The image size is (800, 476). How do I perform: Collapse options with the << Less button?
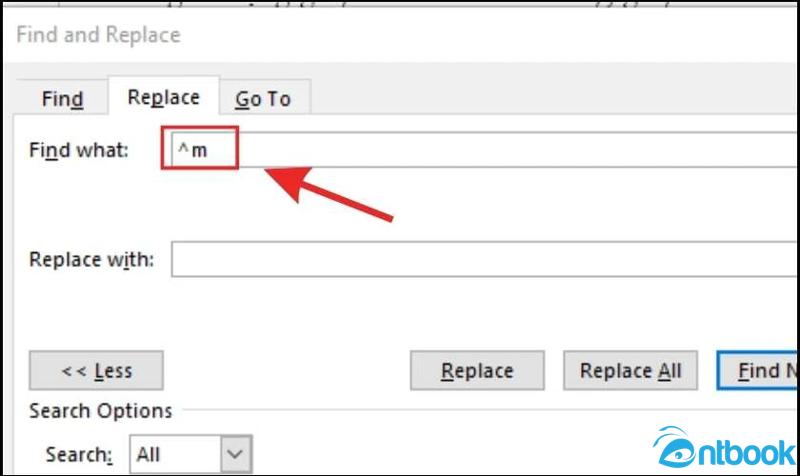pos(96,370)
